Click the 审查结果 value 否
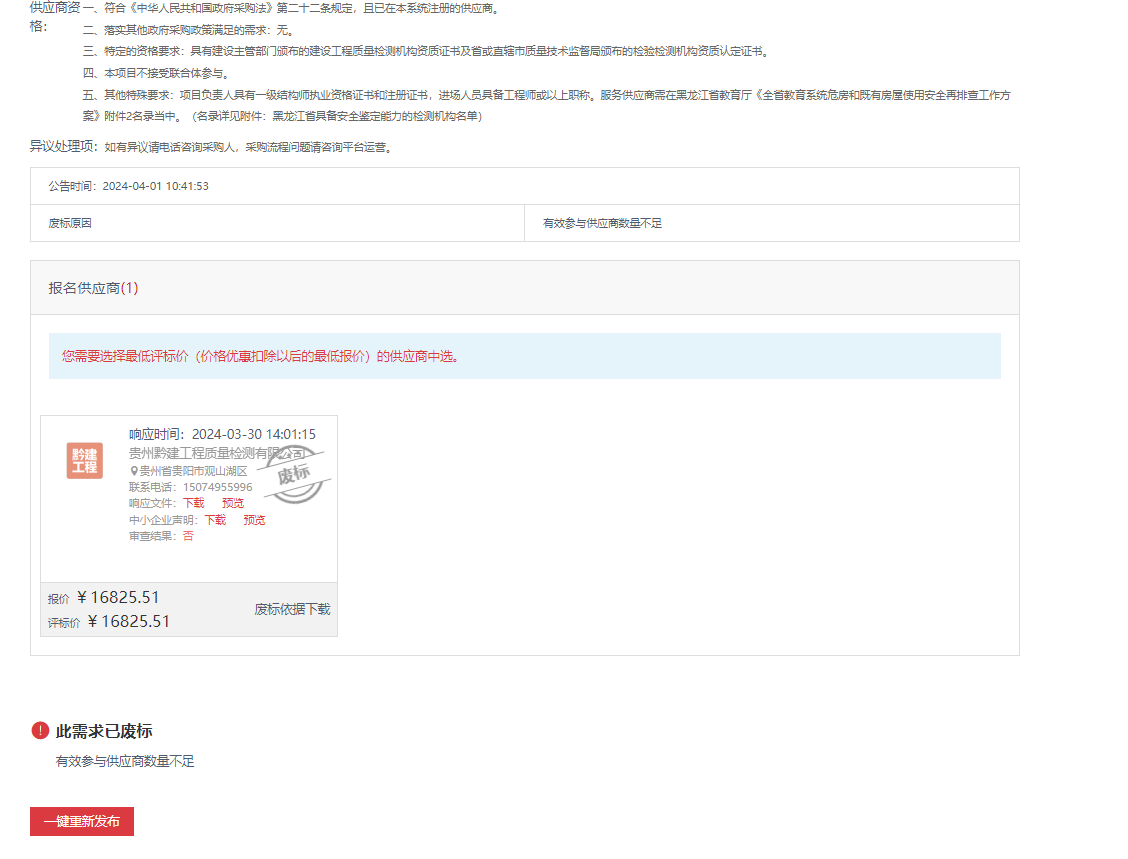The width and height of the screenshot is (1128, 859). point(188,536)
